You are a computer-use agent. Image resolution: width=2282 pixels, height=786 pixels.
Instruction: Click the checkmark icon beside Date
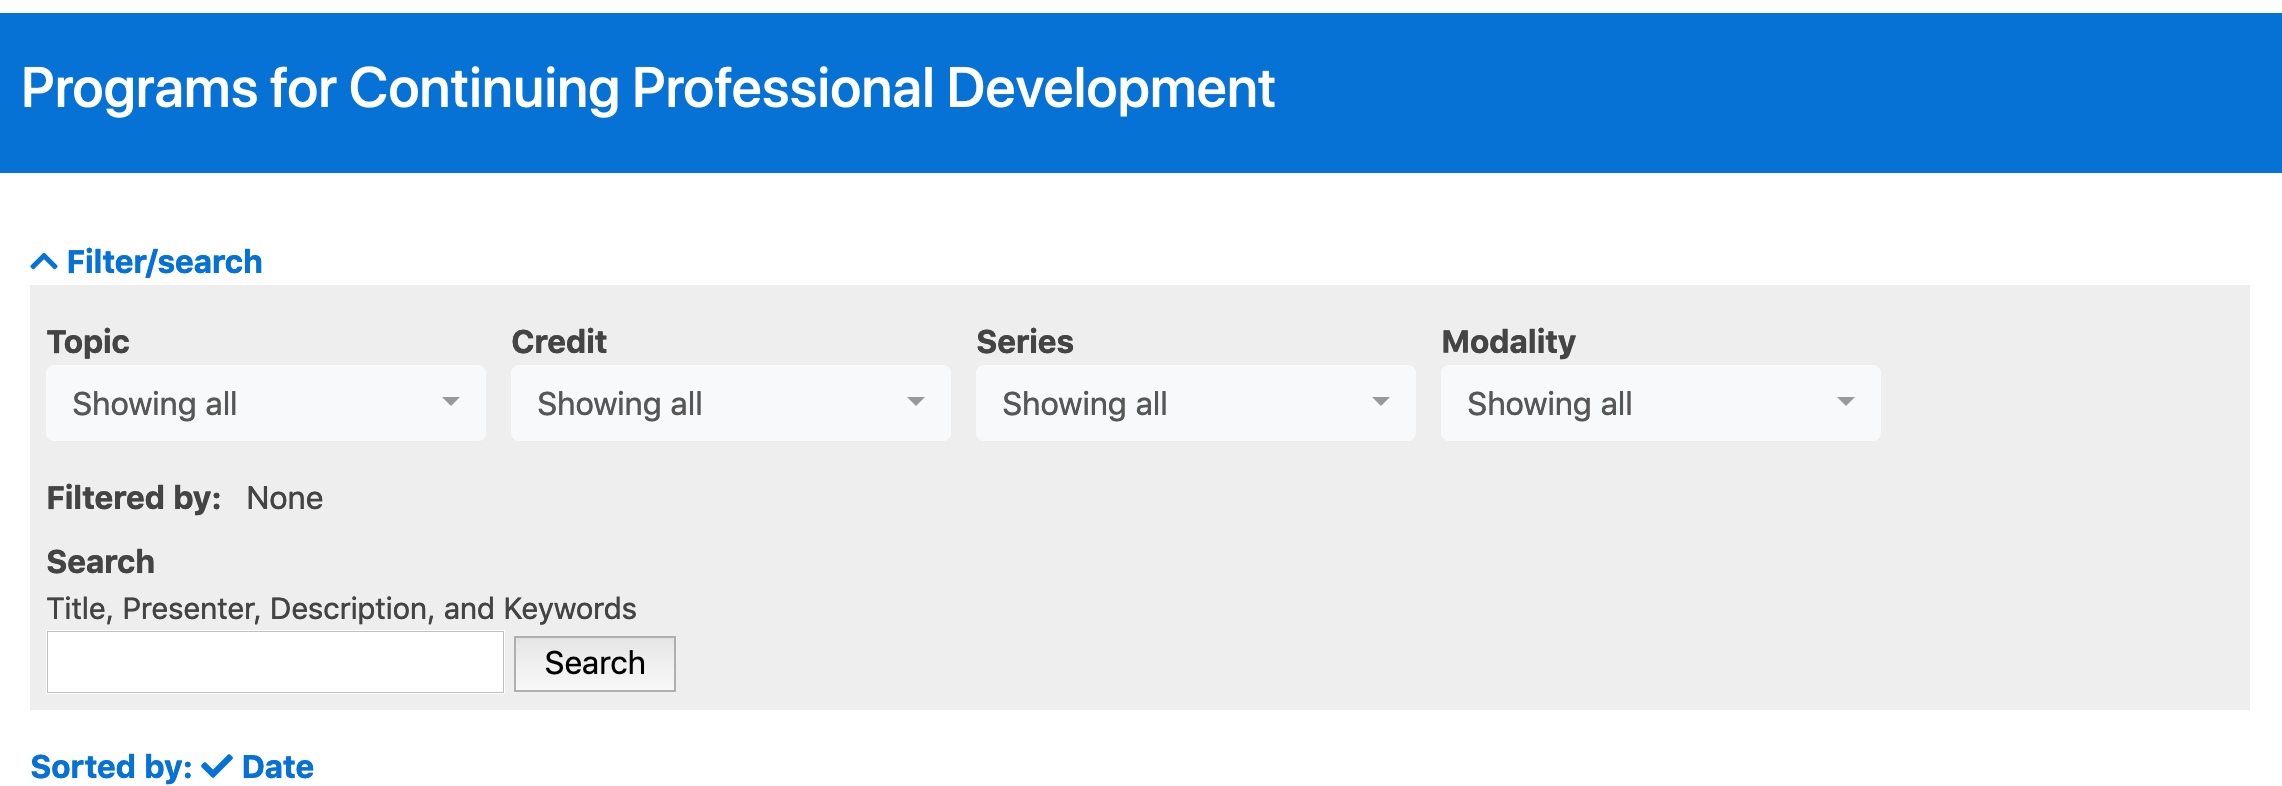point(217,767)
